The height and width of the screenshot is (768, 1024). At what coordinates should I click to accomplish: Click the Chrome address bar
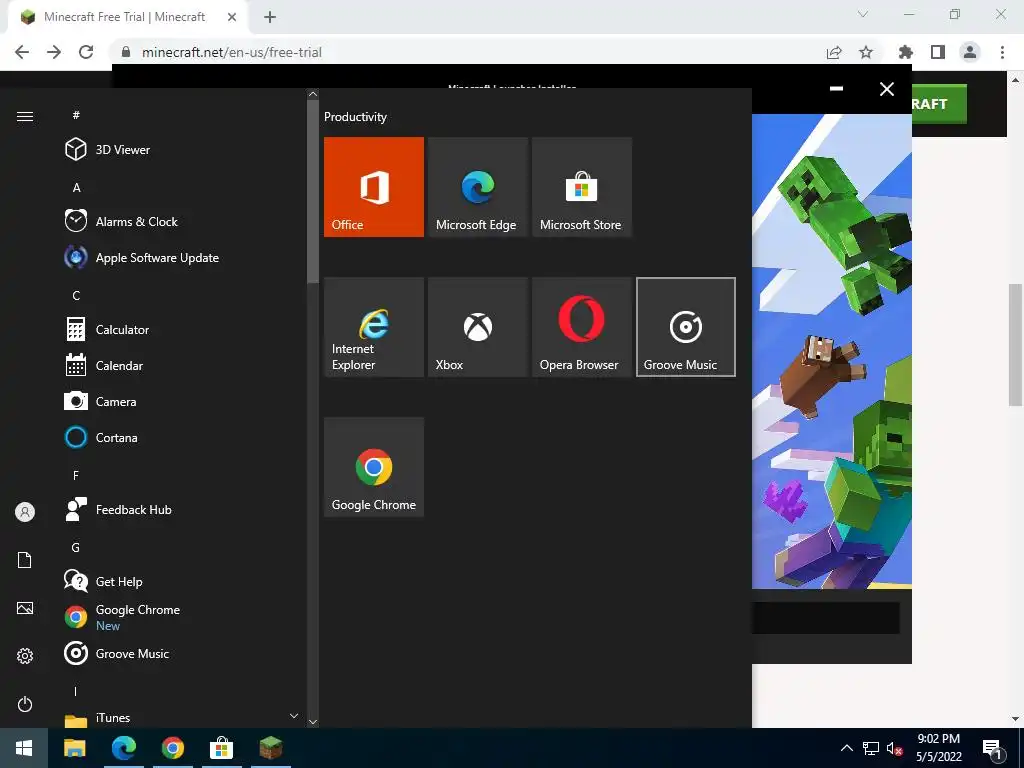coord(470,52)
